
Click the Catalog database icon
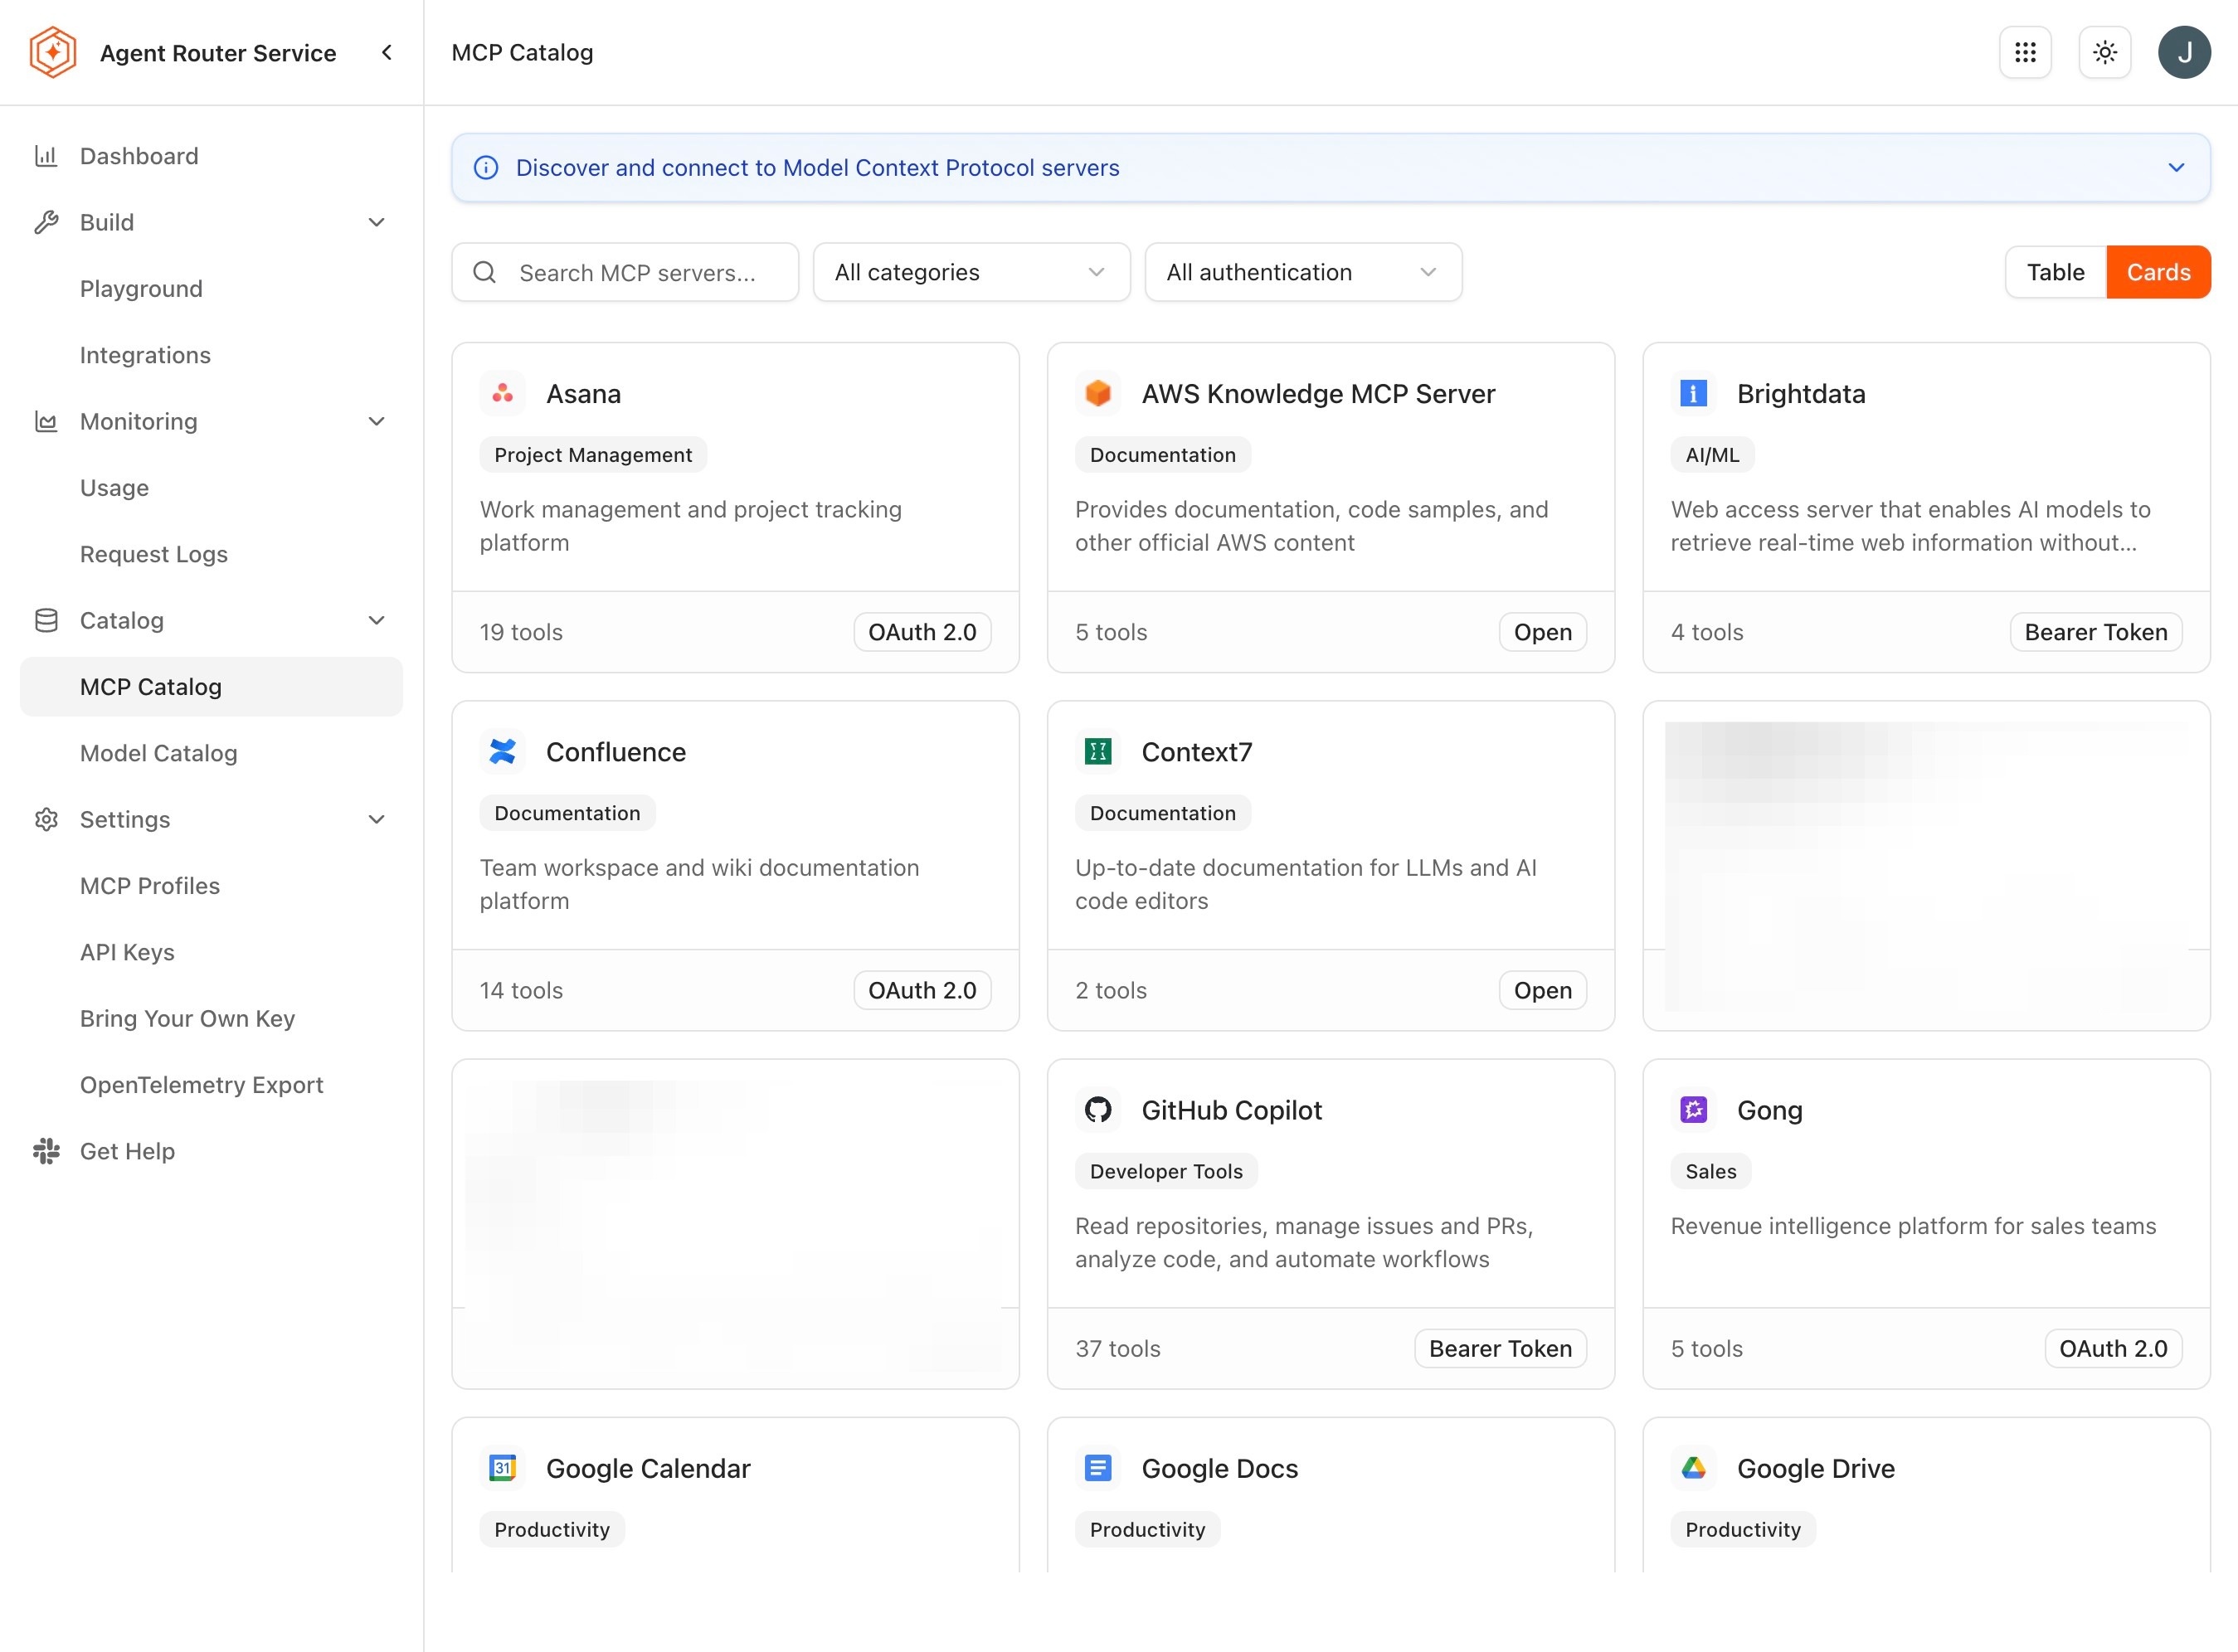click(46, 620)
